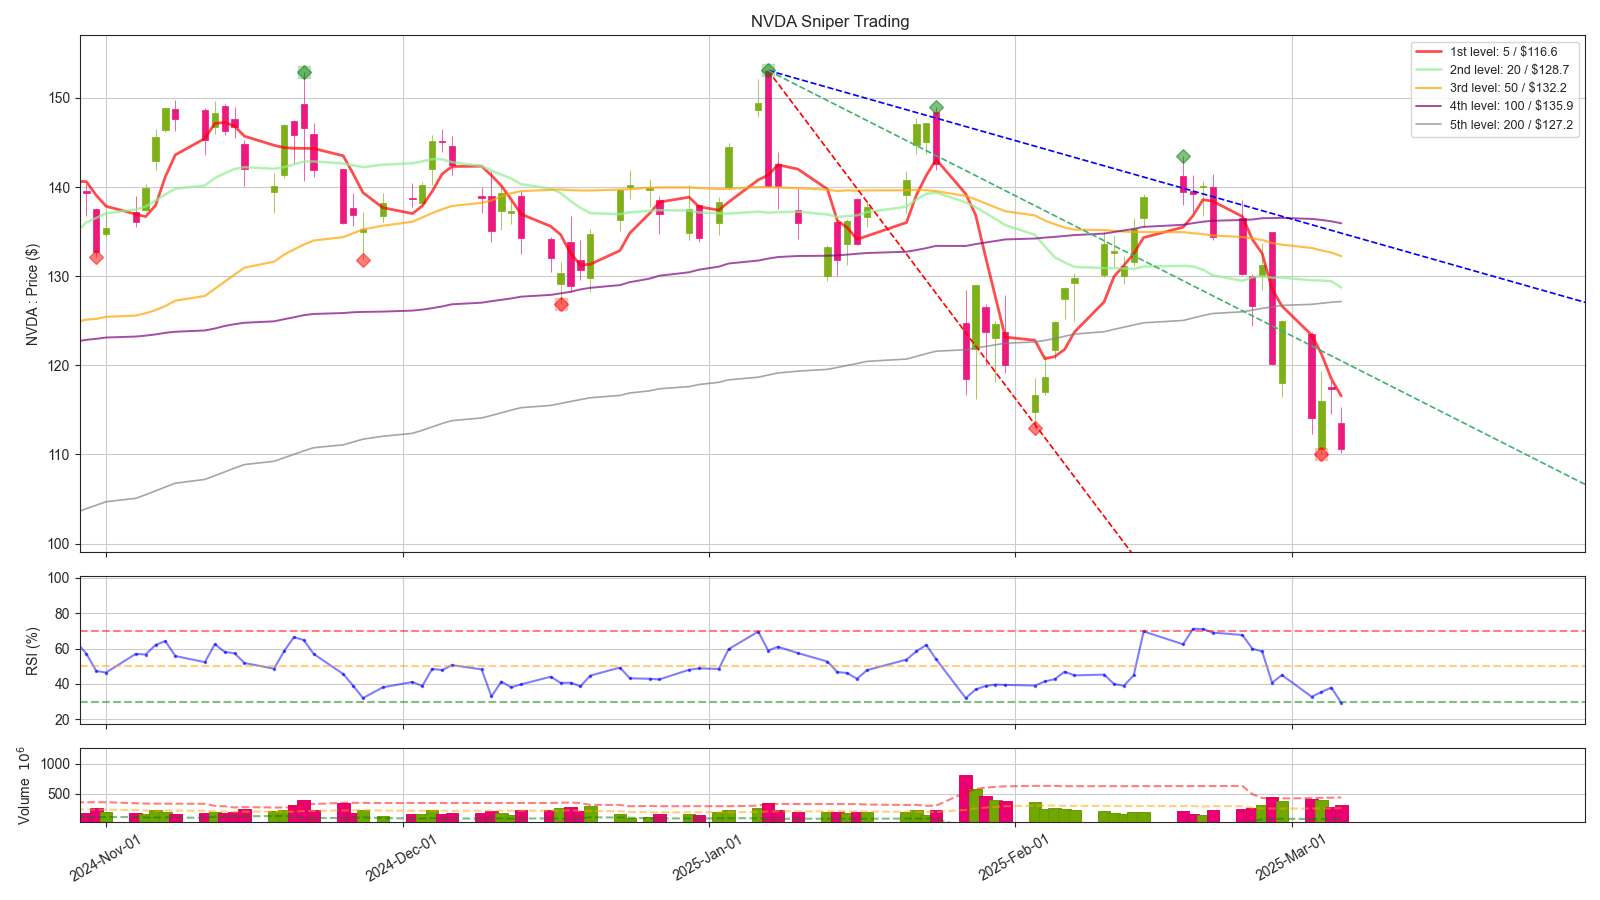Screen dimensions: 1600x900
Task: Click the green diamond marker near $143 in February
Action: point(1183,156)
